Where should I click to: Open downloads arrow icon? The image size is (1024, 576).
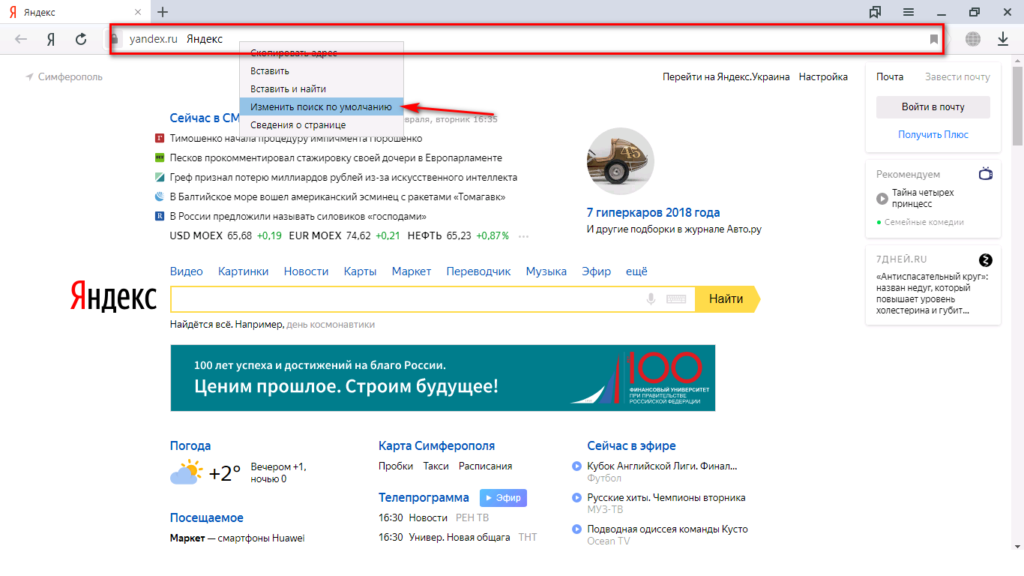(1003, 39)
